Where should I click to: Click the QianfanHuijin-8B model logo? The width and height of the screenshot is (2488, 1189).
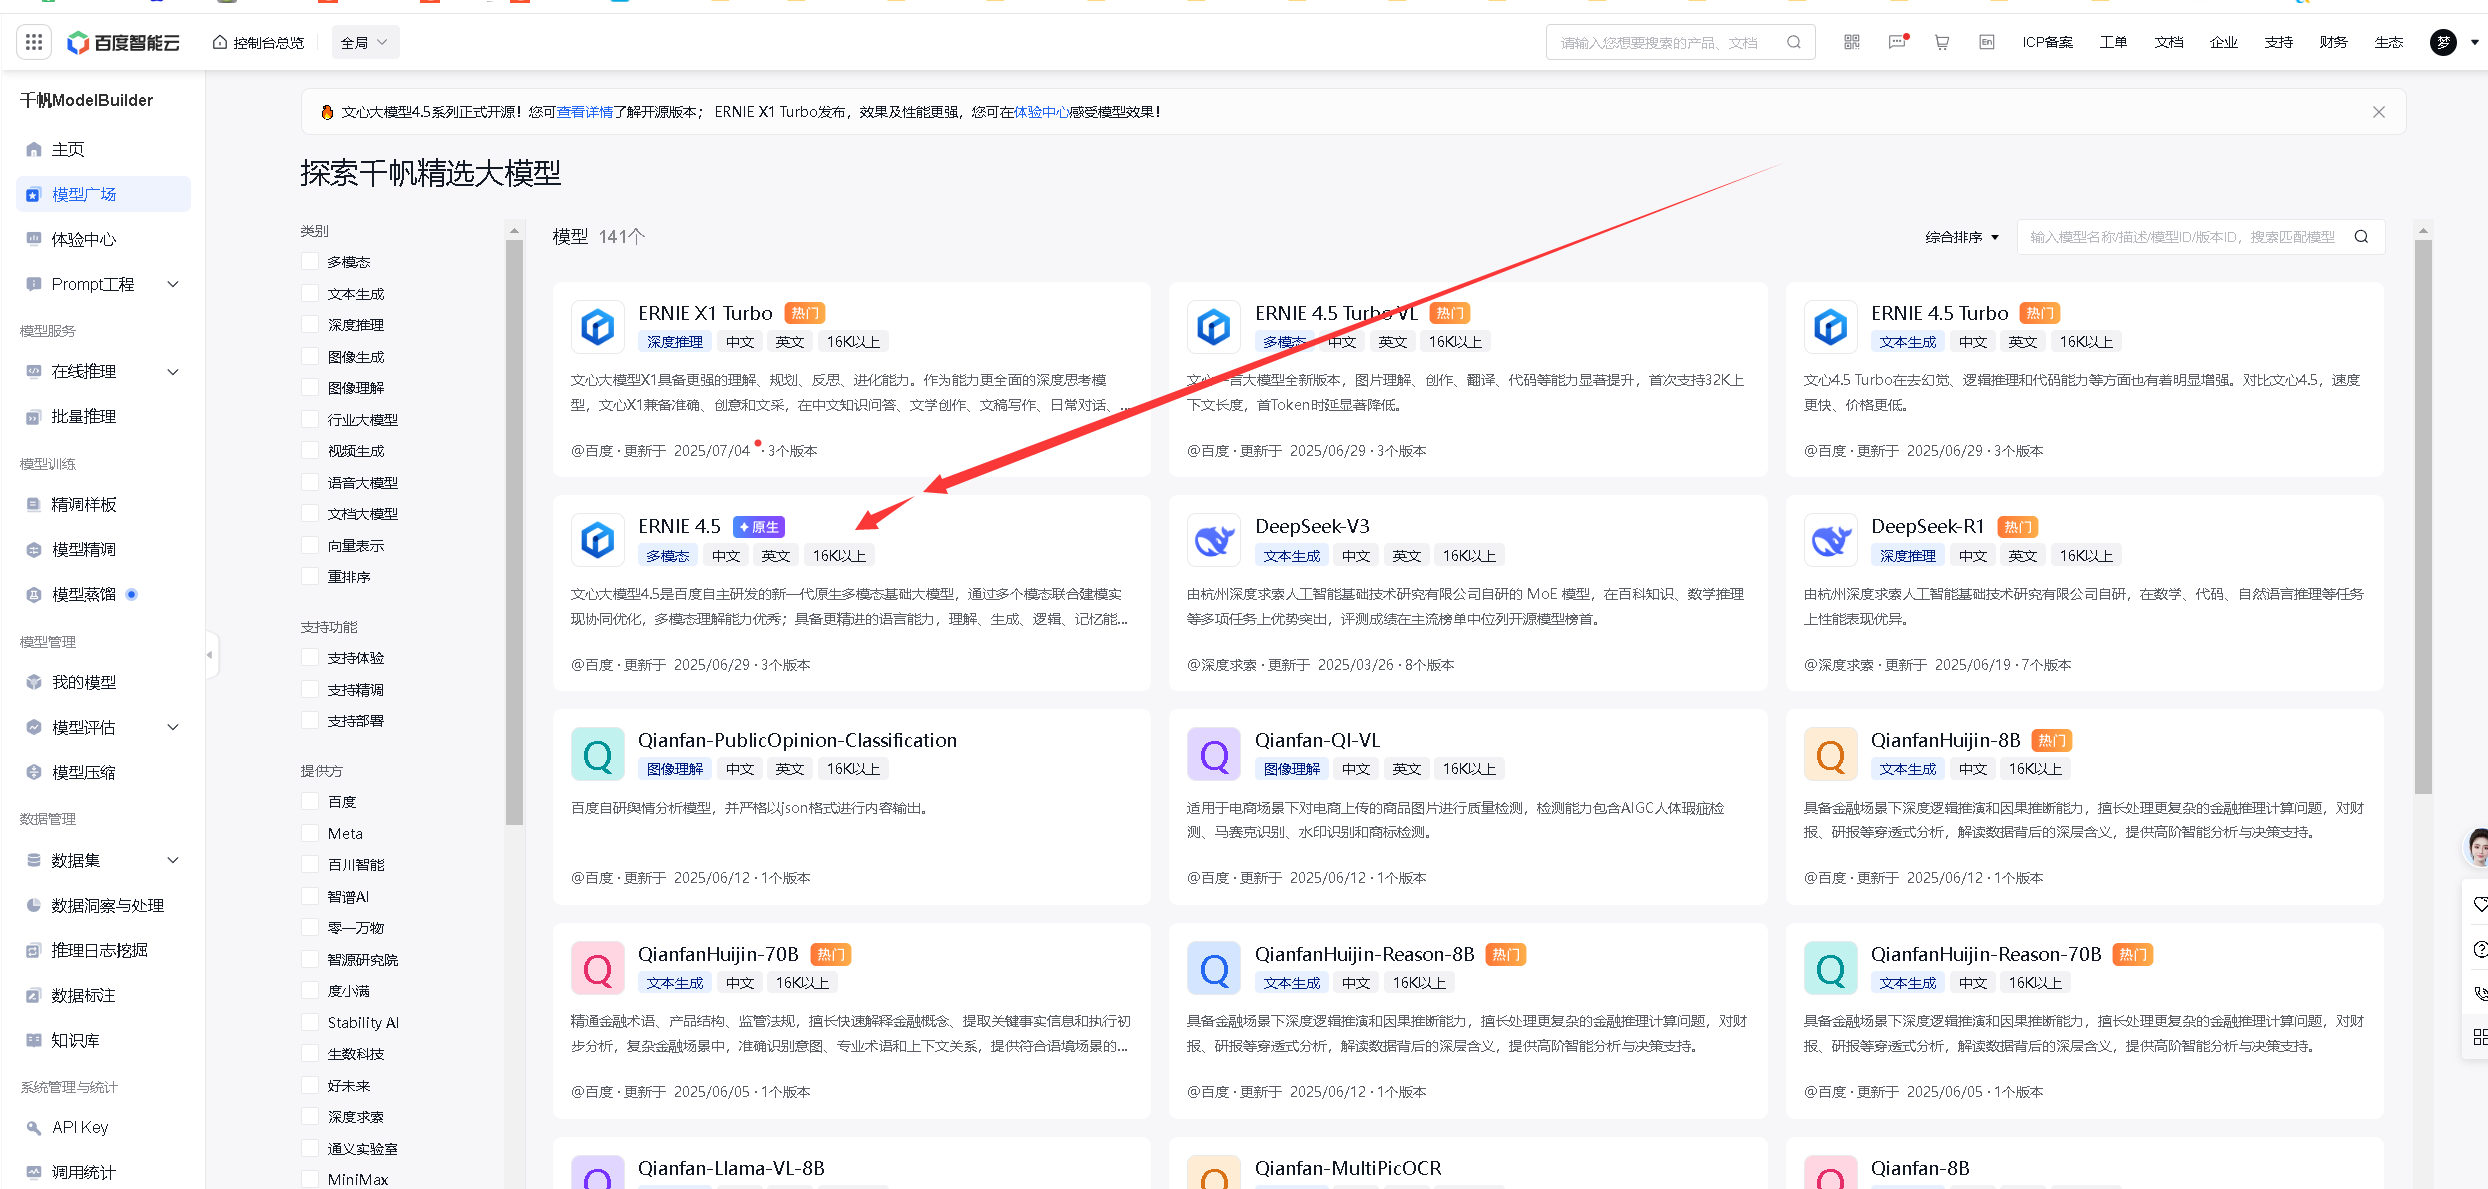coord(1831,754)
